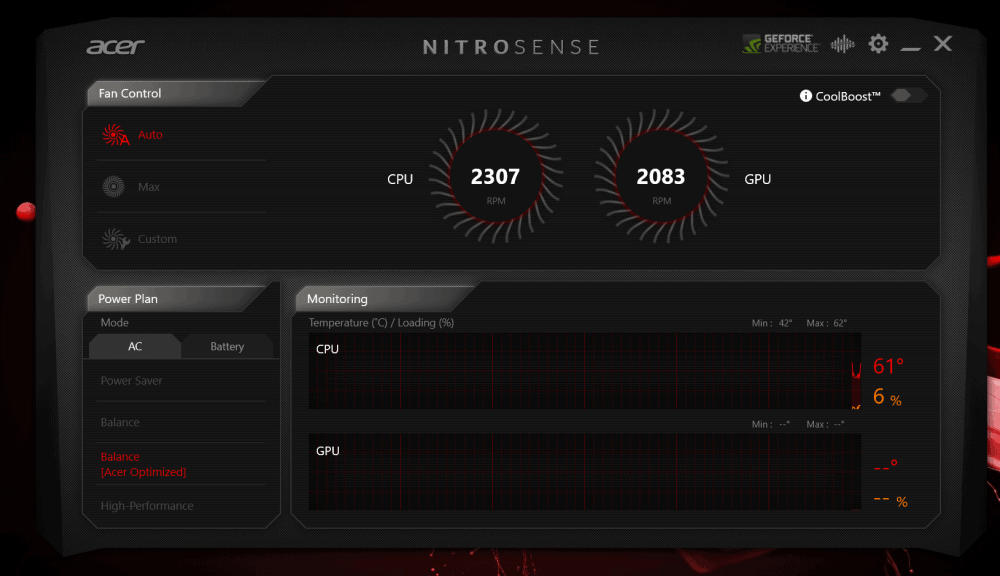Click the Acer logo
This screenshot has width=1000, height=576.
115,47
